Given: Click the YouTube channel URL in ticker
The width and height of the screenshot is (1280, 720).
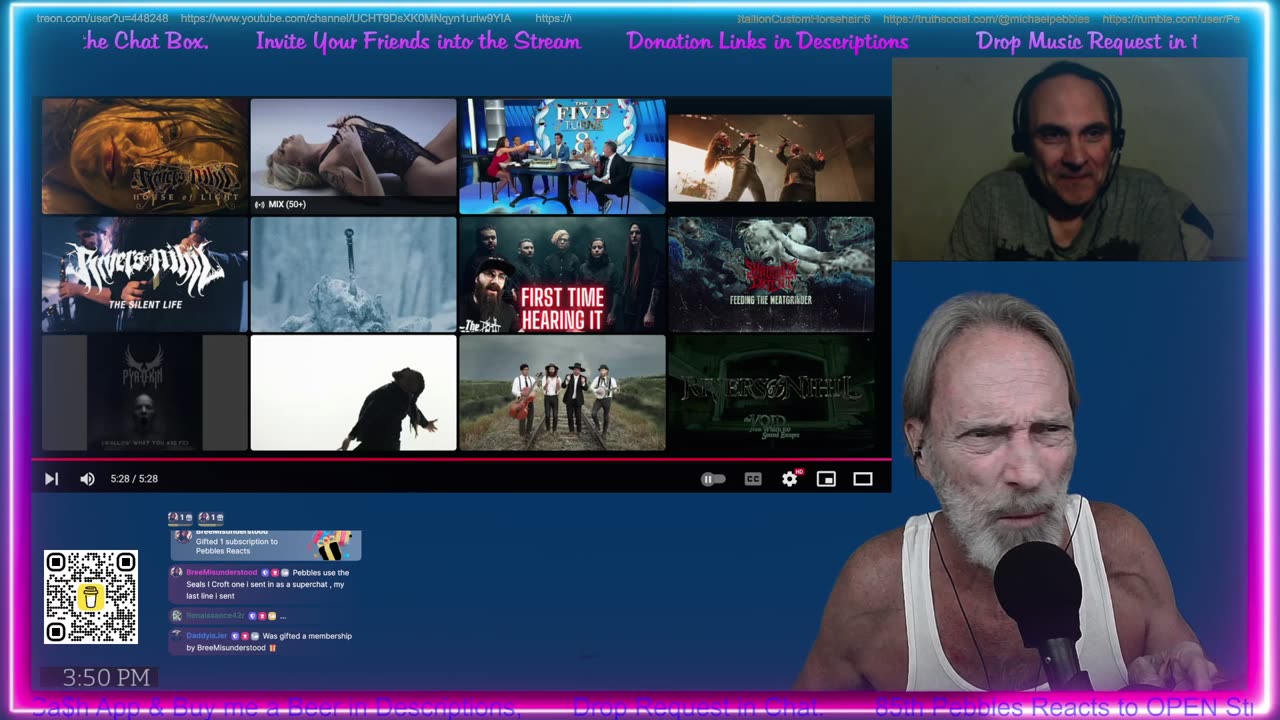Looking at the screenshot, I should (x=345, y=19).
